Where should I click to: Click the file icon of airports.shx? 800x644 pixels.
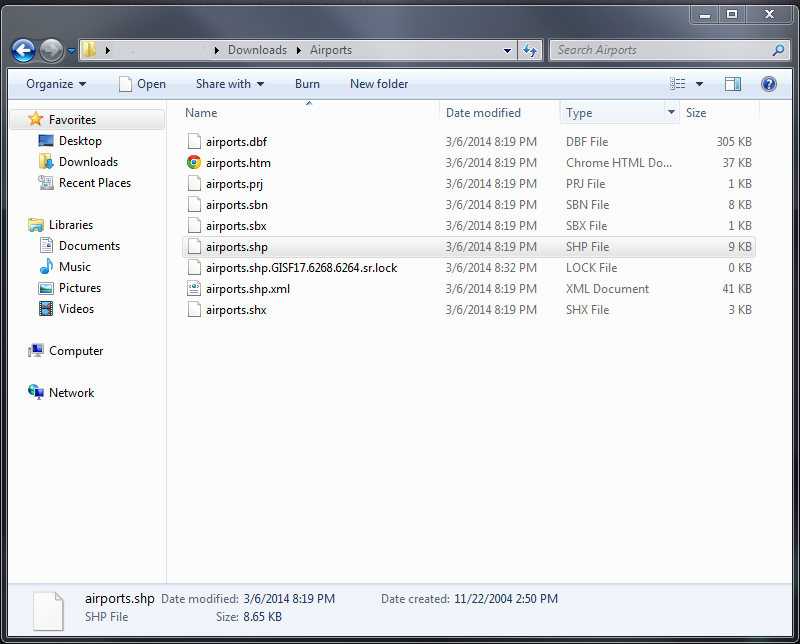click(194, 309)
